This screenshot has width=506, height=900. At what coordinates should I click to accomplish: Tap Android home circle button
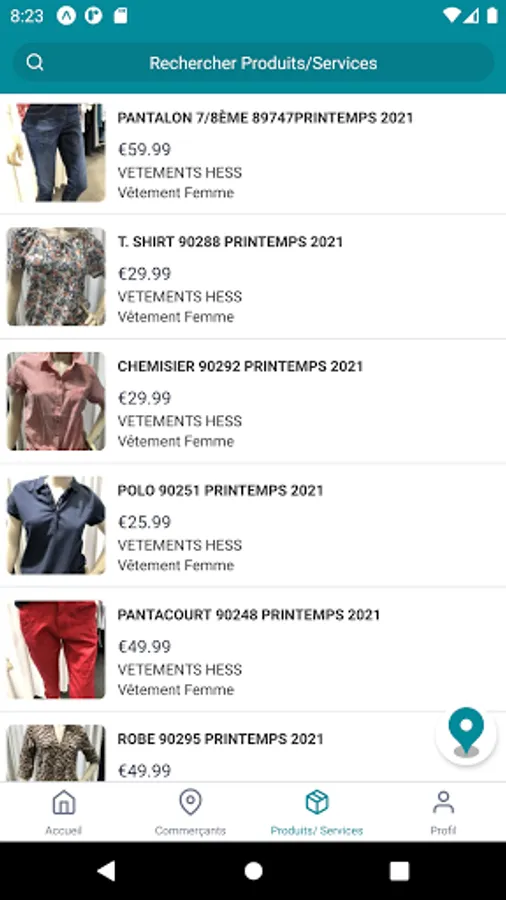click(253, 871)
